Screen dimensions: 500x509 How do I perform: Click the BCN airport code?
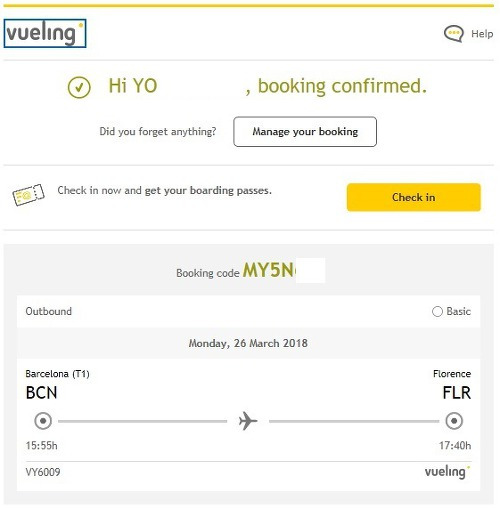click(x=41, y=393)
